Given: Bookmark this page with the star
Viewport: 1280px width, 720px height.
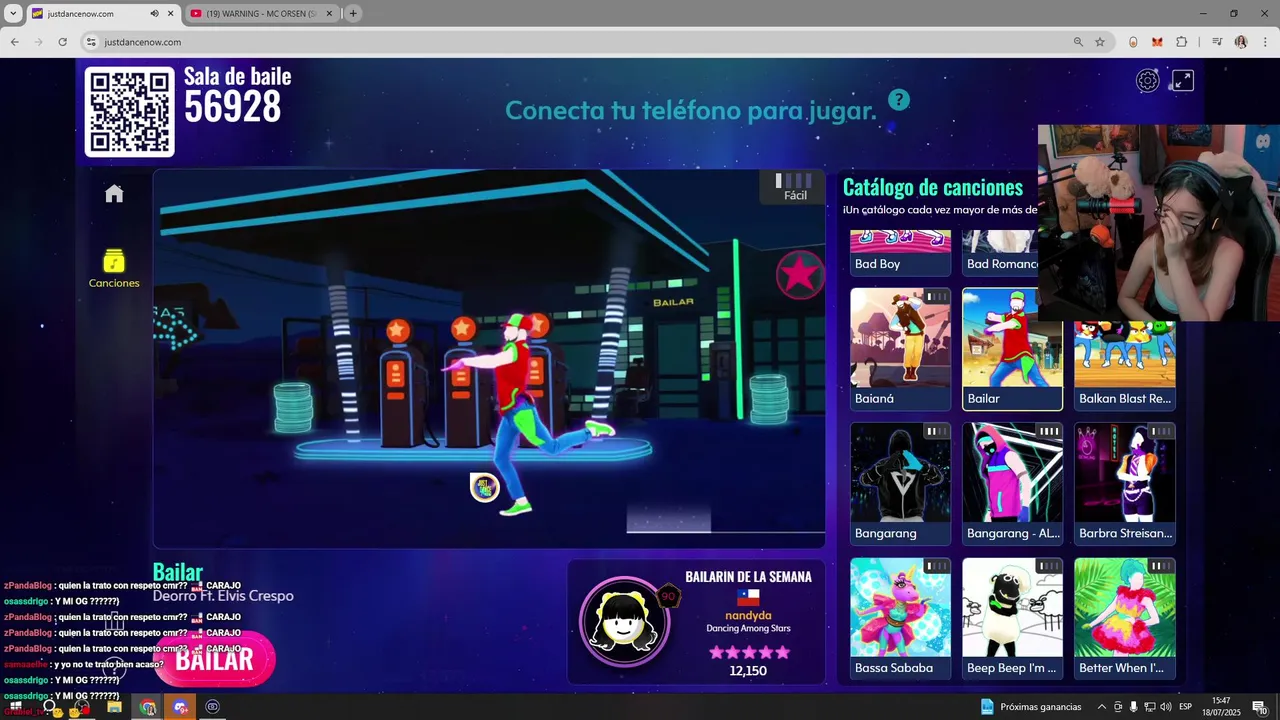Looking at the screenshot, I should coord(1100,42).
